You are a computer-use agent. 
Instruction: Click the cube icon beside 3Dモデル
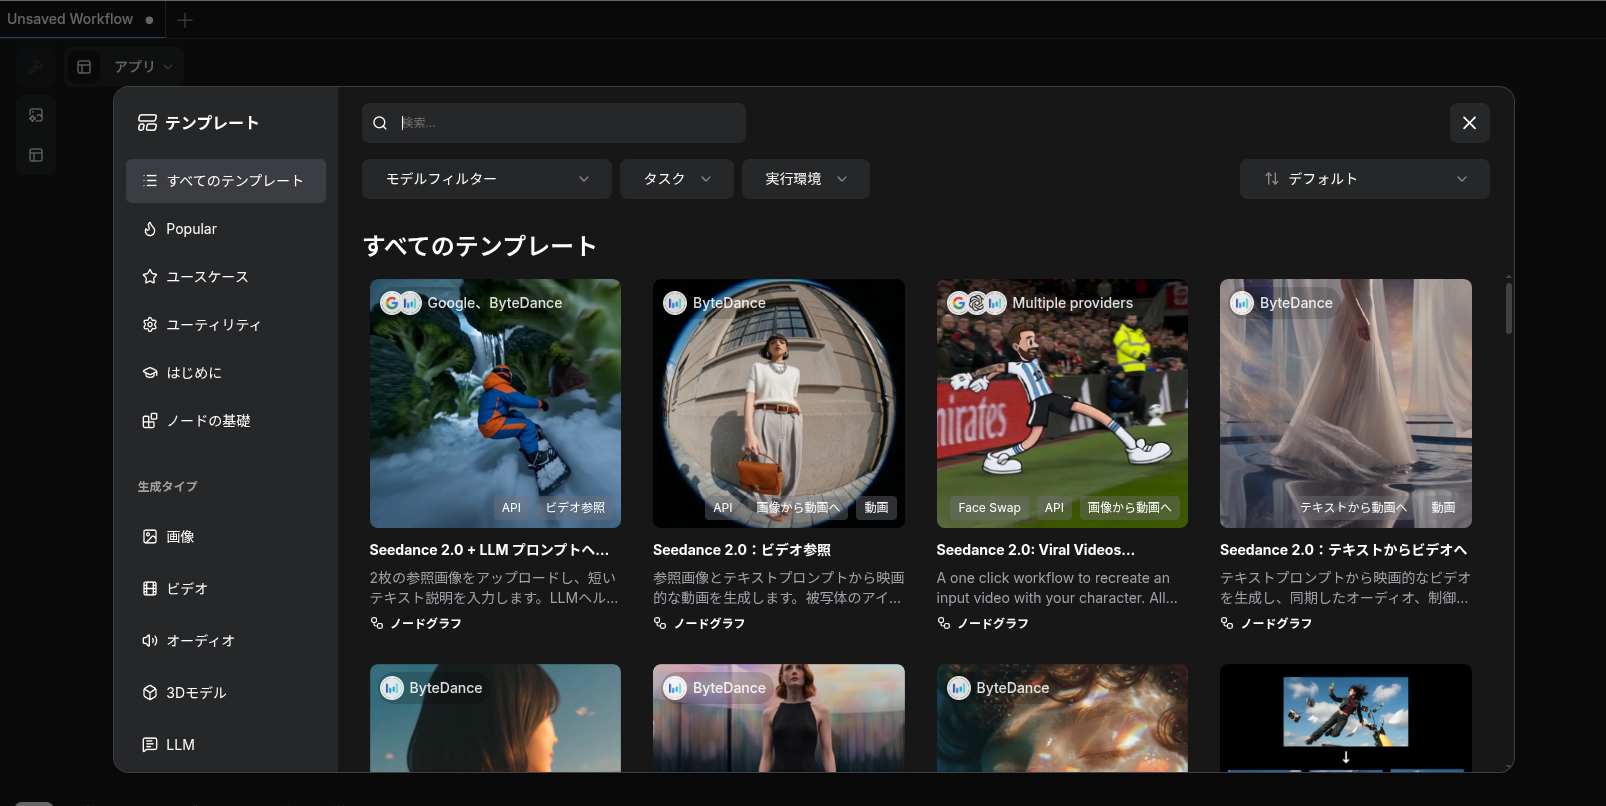[x=150, y=693]
